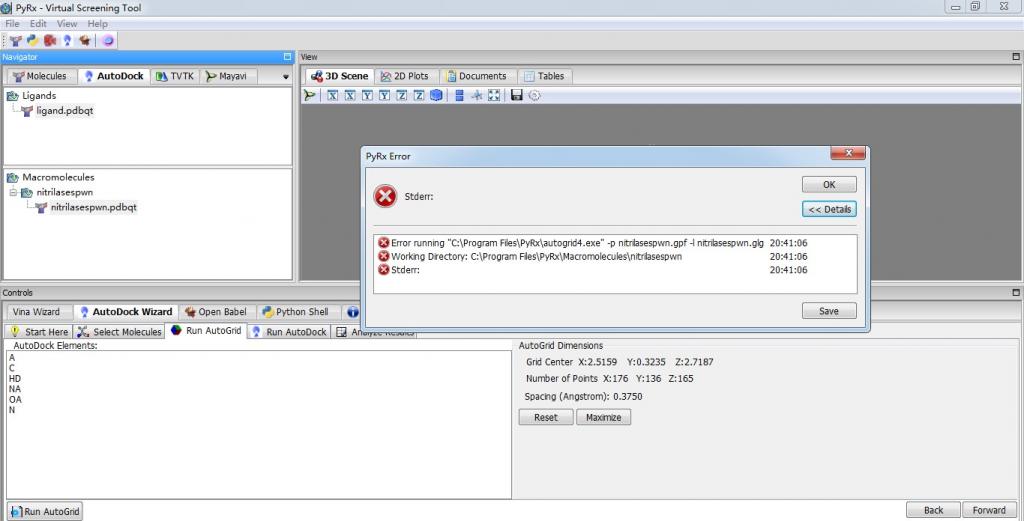Go to the Select Molecules step

(x=120, y=332)
